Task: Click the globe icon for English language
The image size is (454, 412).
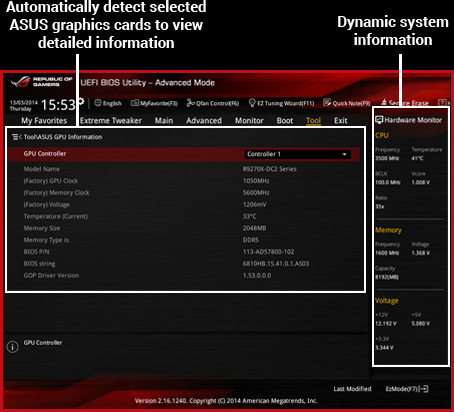Action: pyautogui.click(x=98, y=103)
